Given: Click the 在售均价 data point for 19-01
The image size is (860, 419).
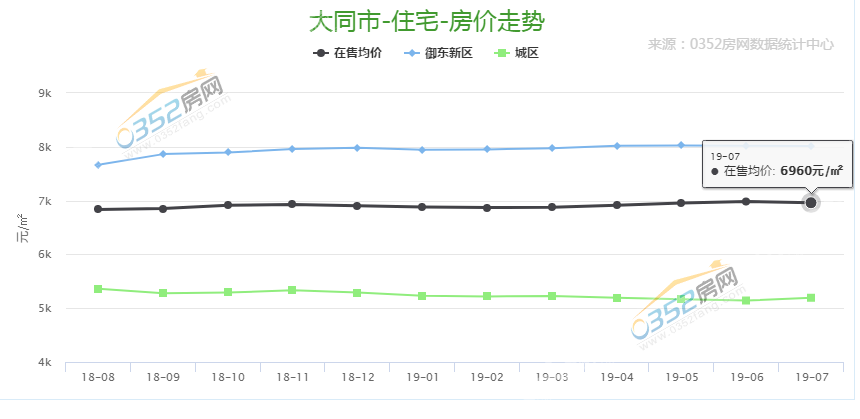Looking at the screenshot, I should [422, 207].
